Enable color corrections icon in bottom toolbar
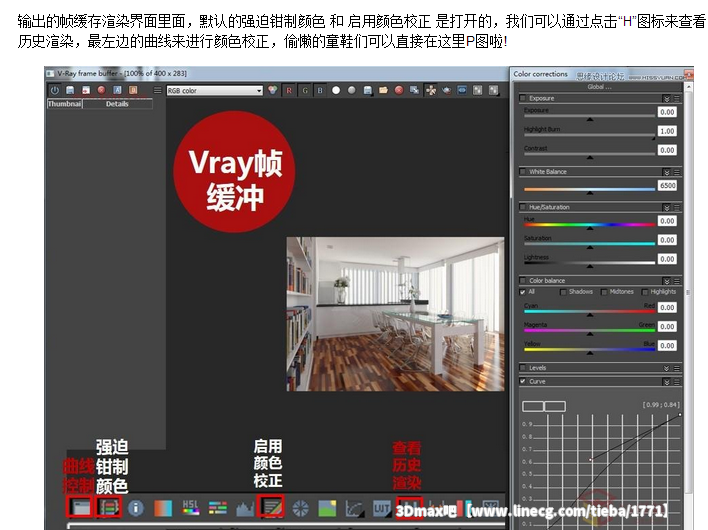The image size is (708, 530). 271,507
